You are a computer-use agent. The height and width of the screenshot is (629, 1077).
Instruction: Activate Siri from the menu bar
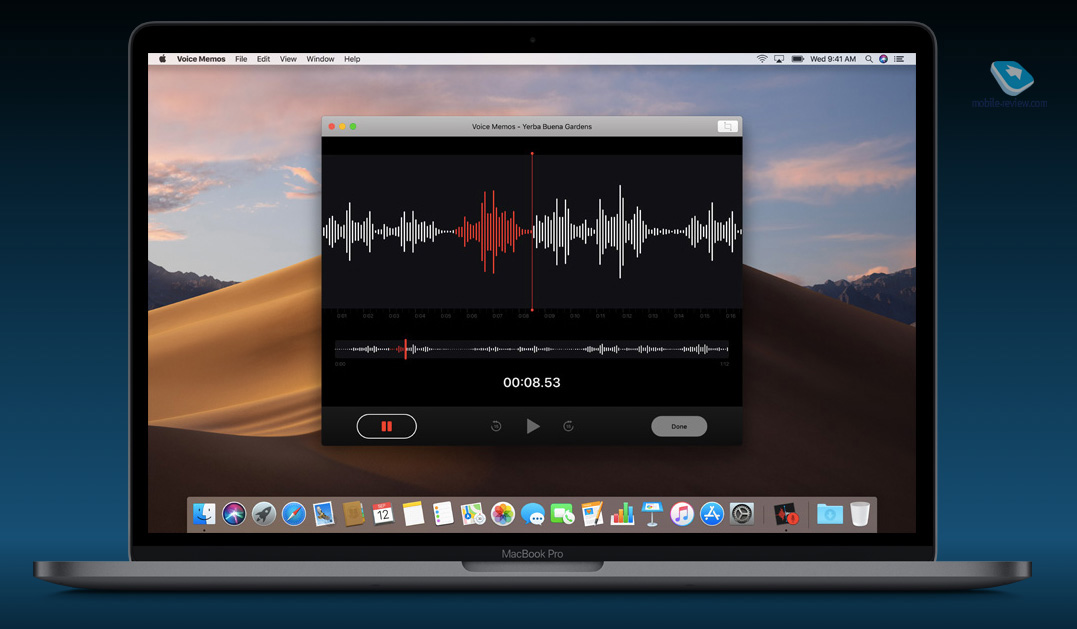pos(883,59)
